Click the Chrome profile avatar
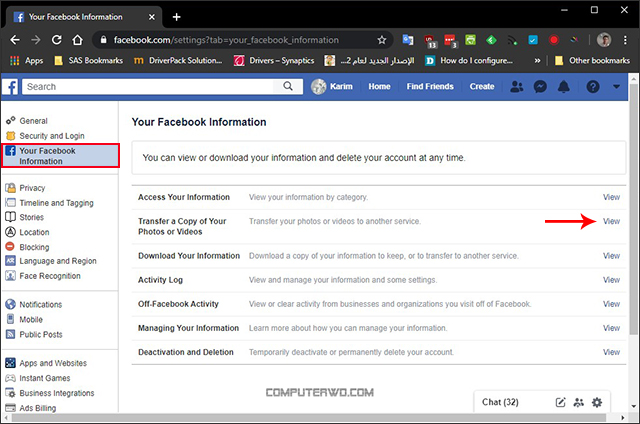 pos(604,40)
